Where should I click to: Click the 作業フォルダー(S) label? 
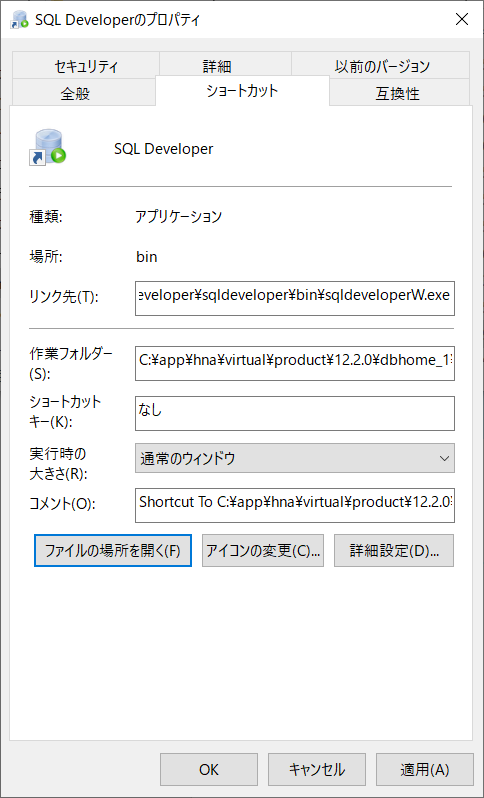70,363
